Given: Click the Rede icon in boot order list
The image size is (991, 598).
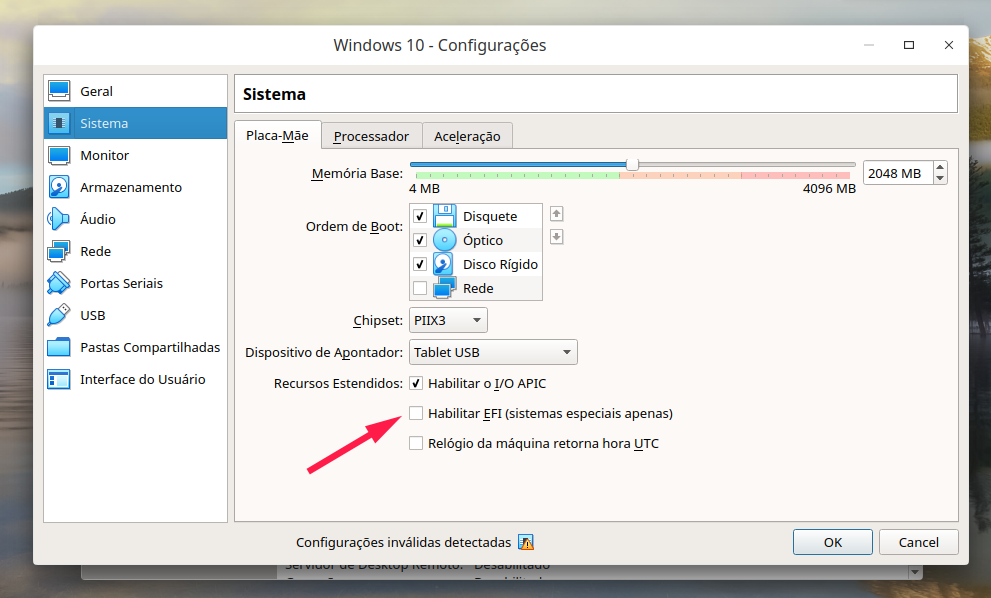Looking at the screenshot, I should 444,288.
